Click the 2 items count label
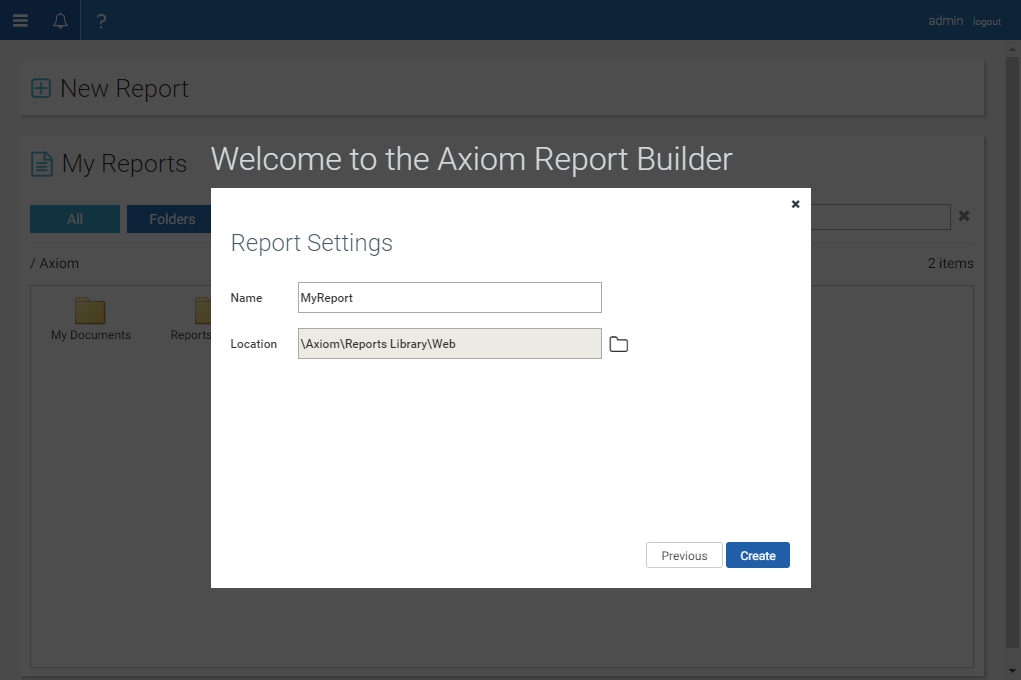Image resolution: width=1021 pixels, height=680 pixels. point(950,263)
